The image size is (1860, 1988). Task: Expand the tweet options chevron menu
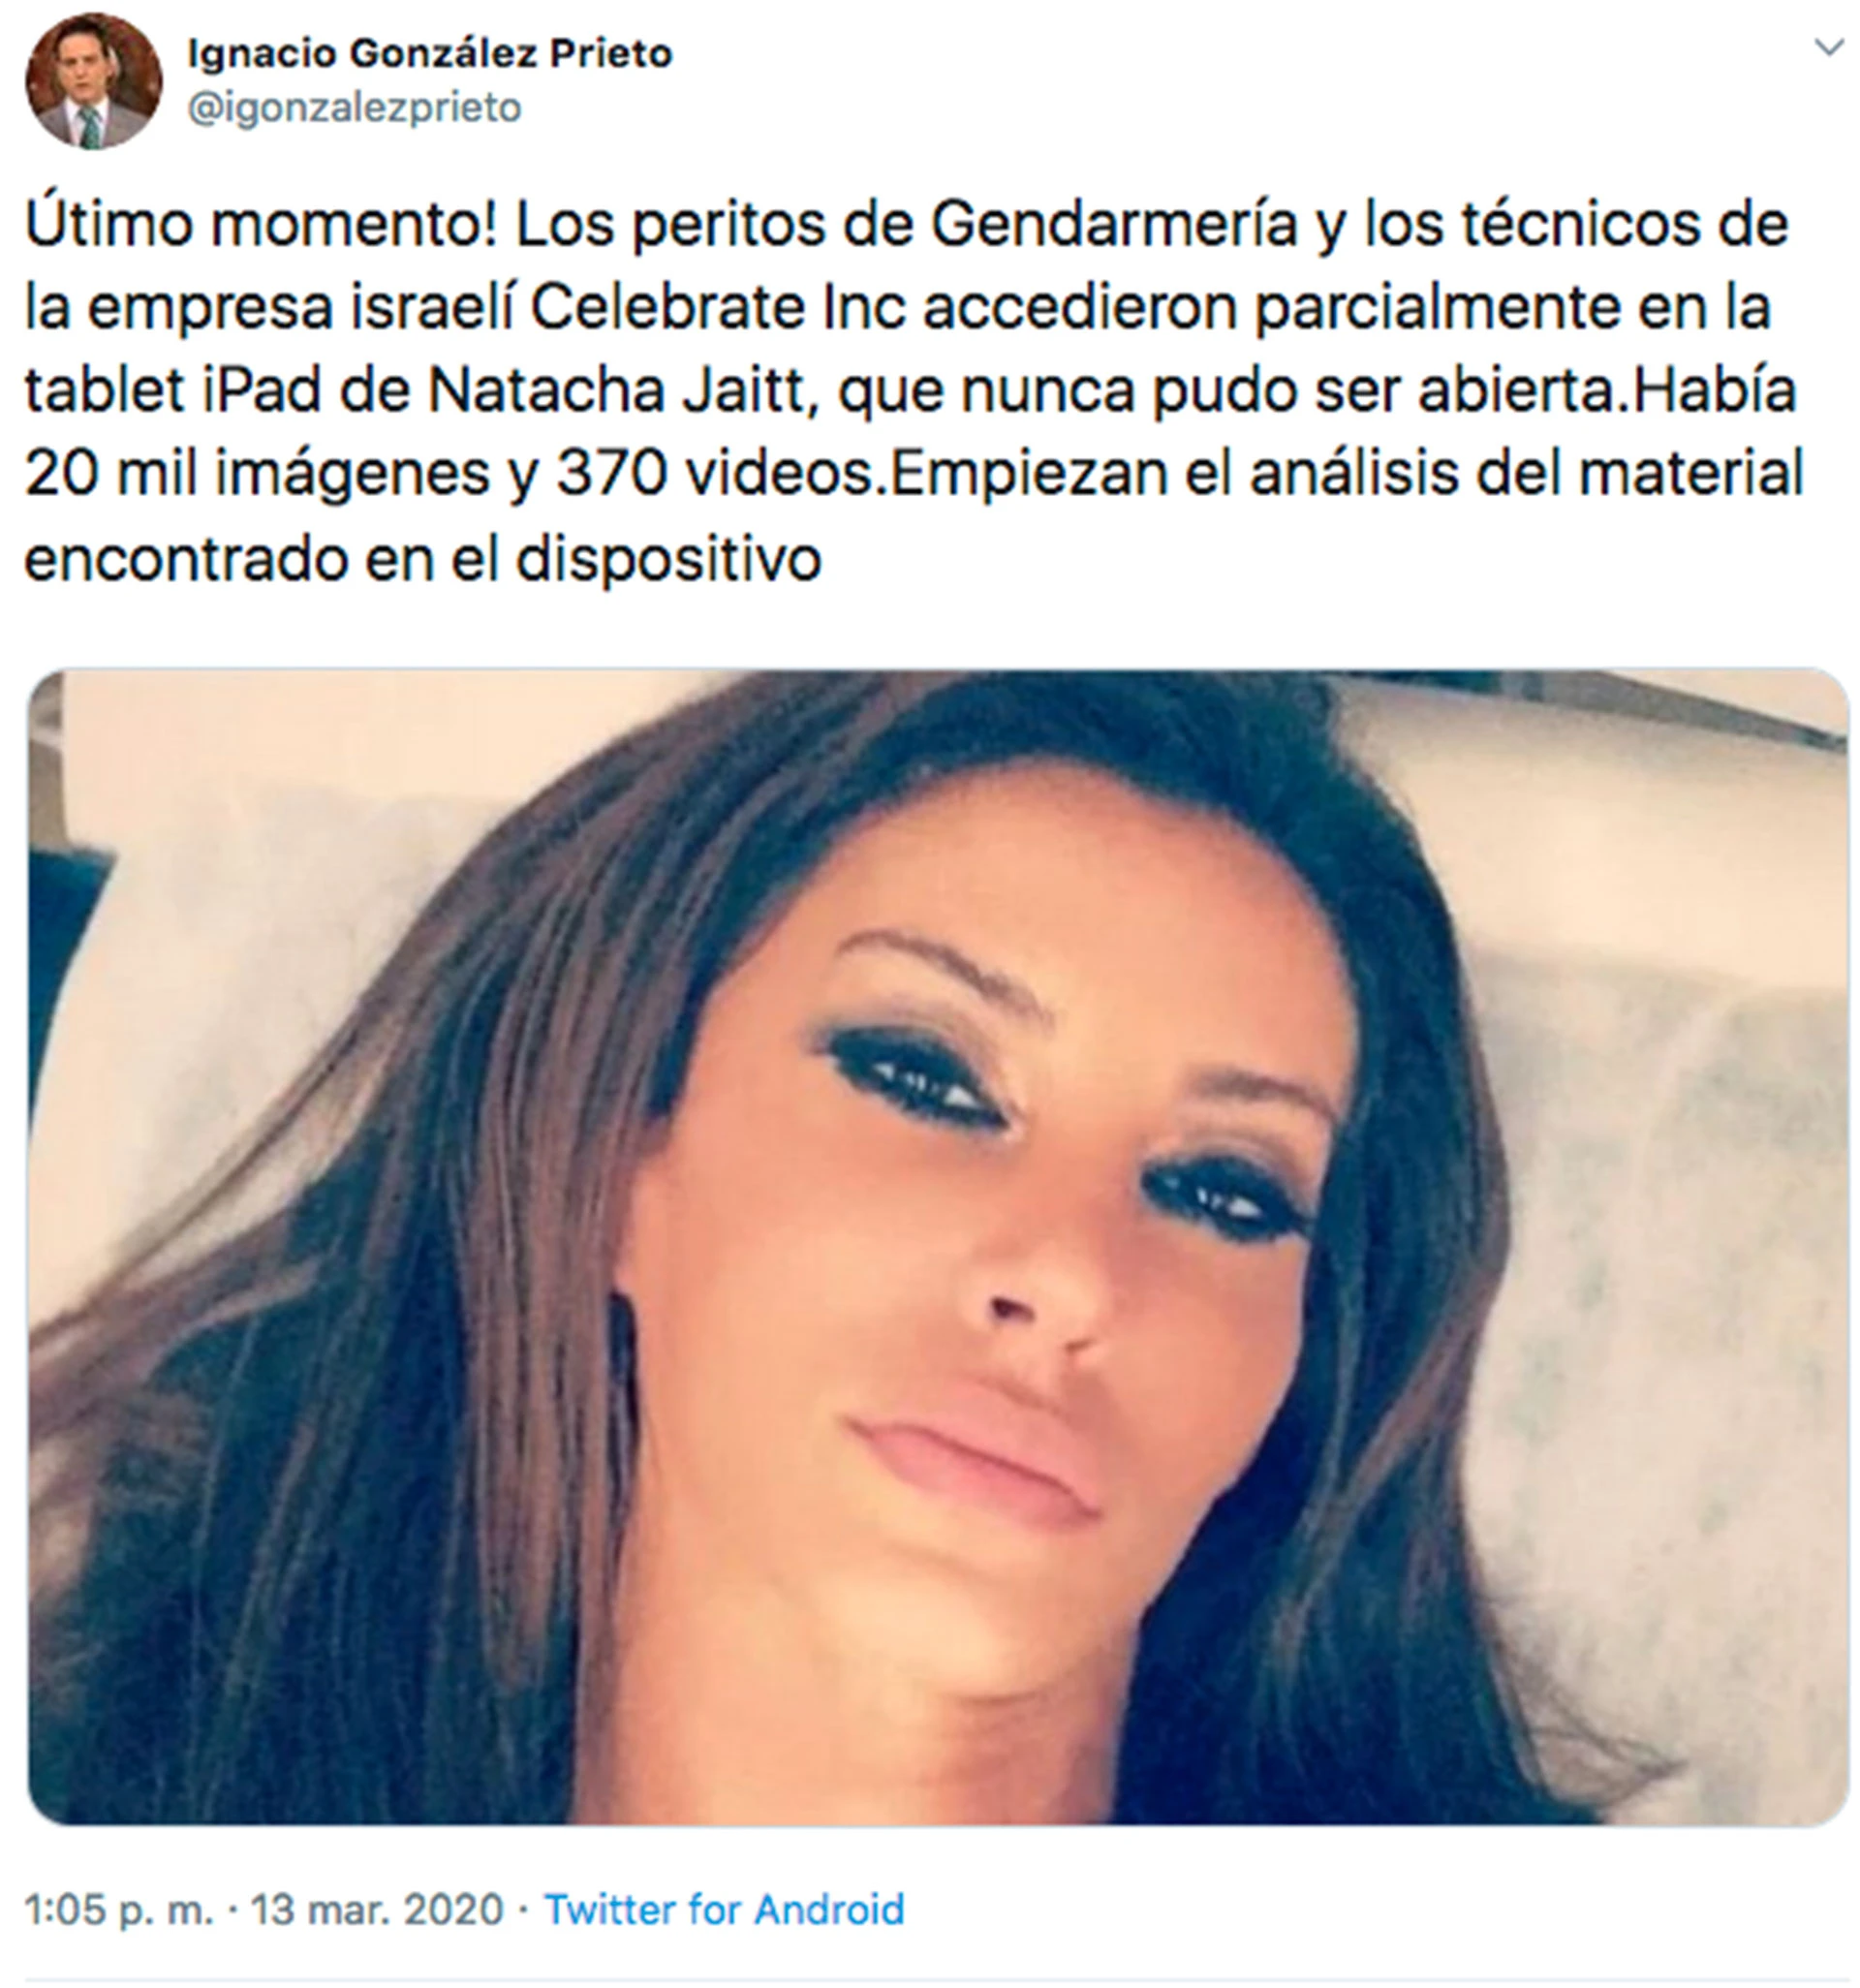pyautogui.click(x=1829, y=47)
